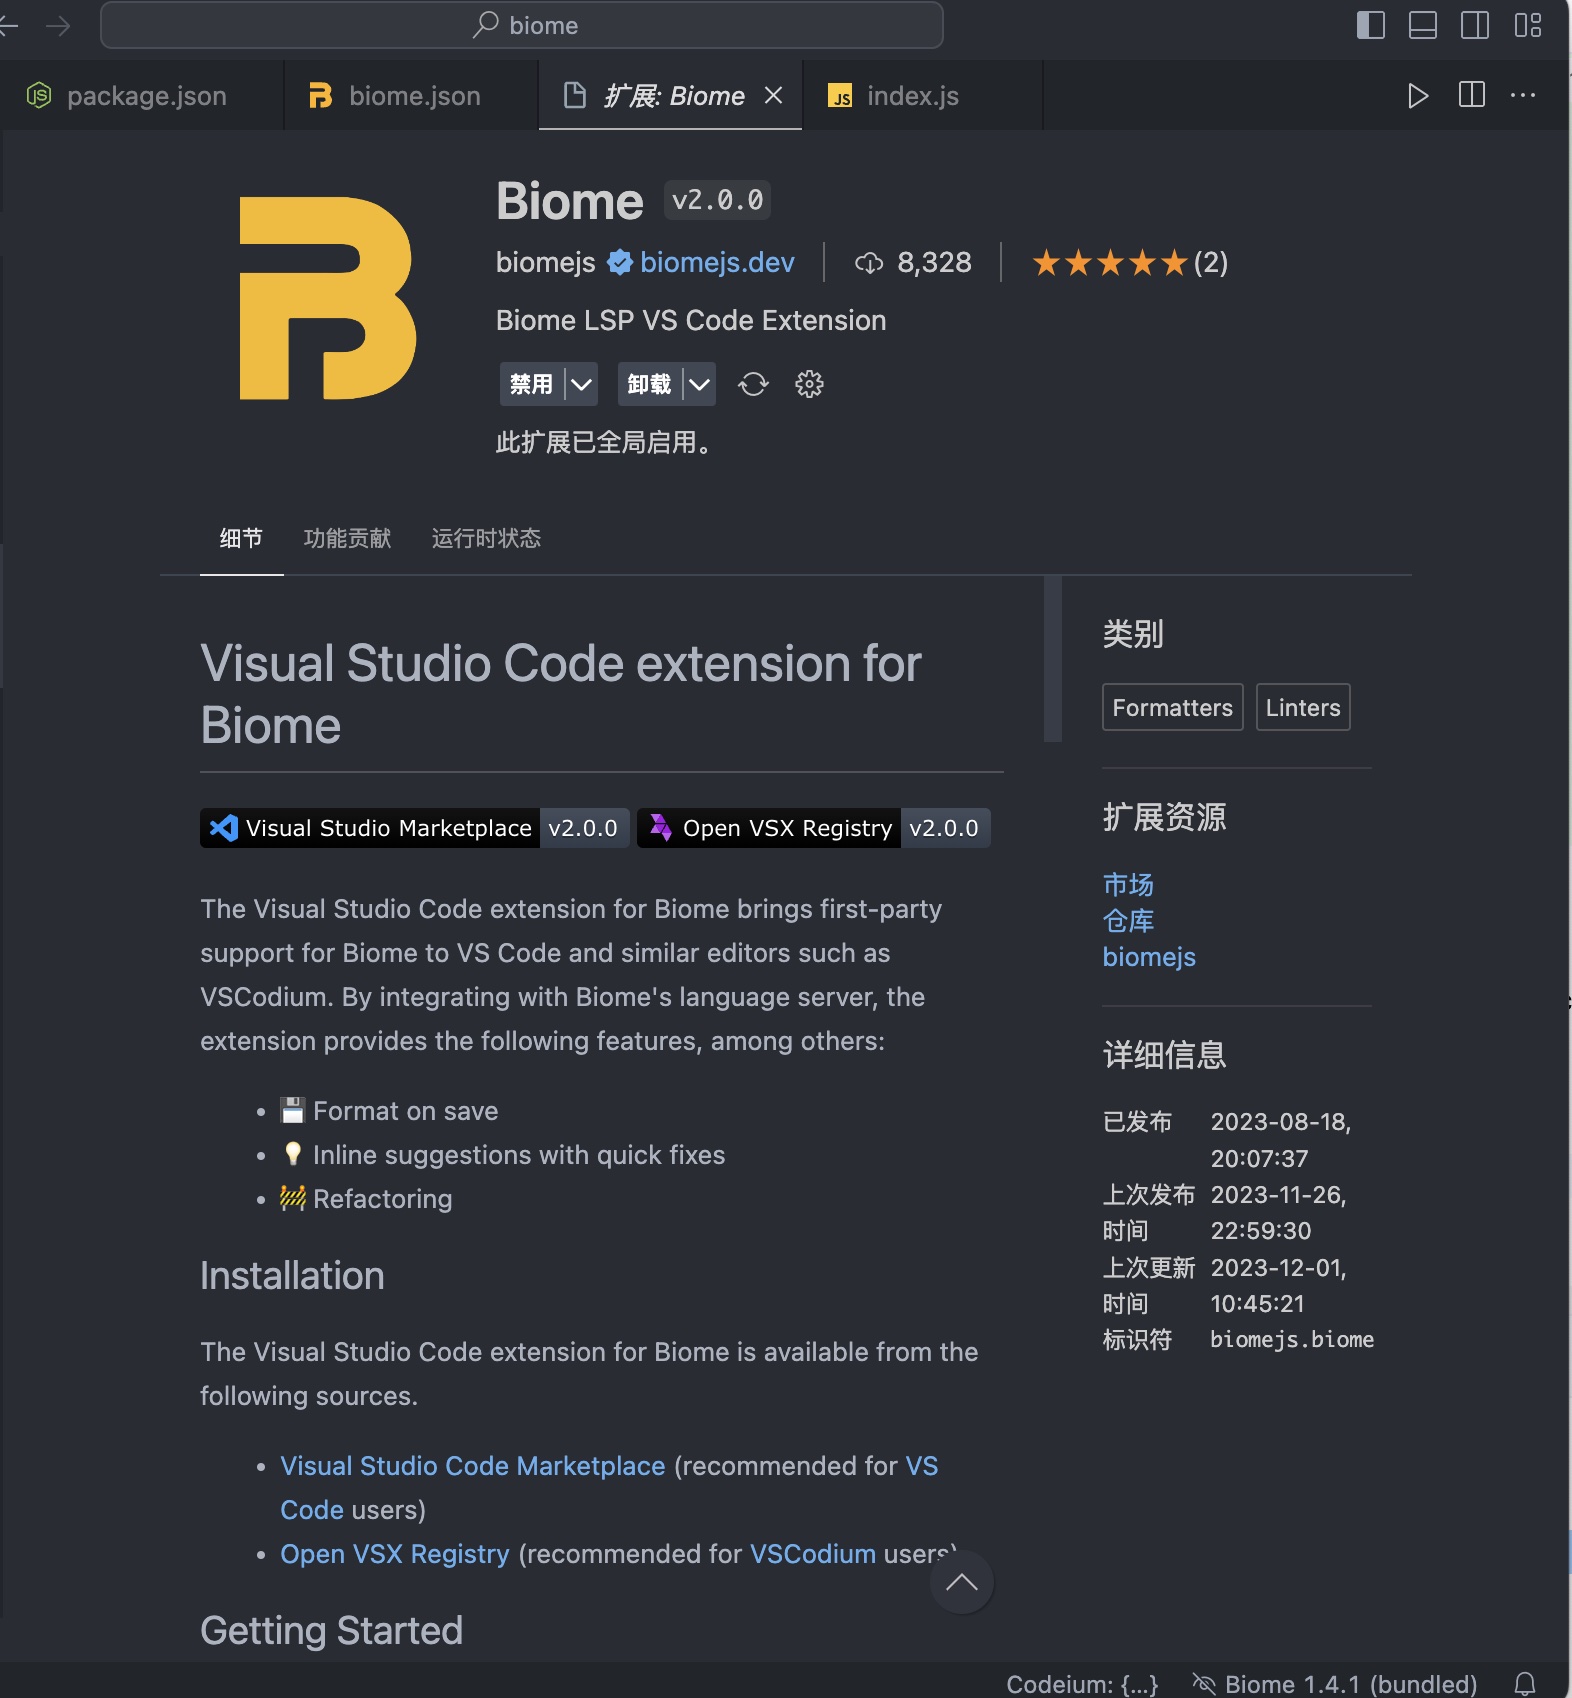Click the Installation heading
The height and width of the screenshot is (1698, 1572).
pos(292,1276)
